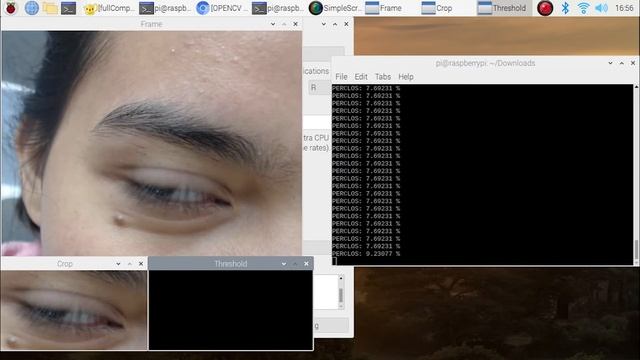
Task: Select the Threshold taskbar item
Action: point(504,8)
